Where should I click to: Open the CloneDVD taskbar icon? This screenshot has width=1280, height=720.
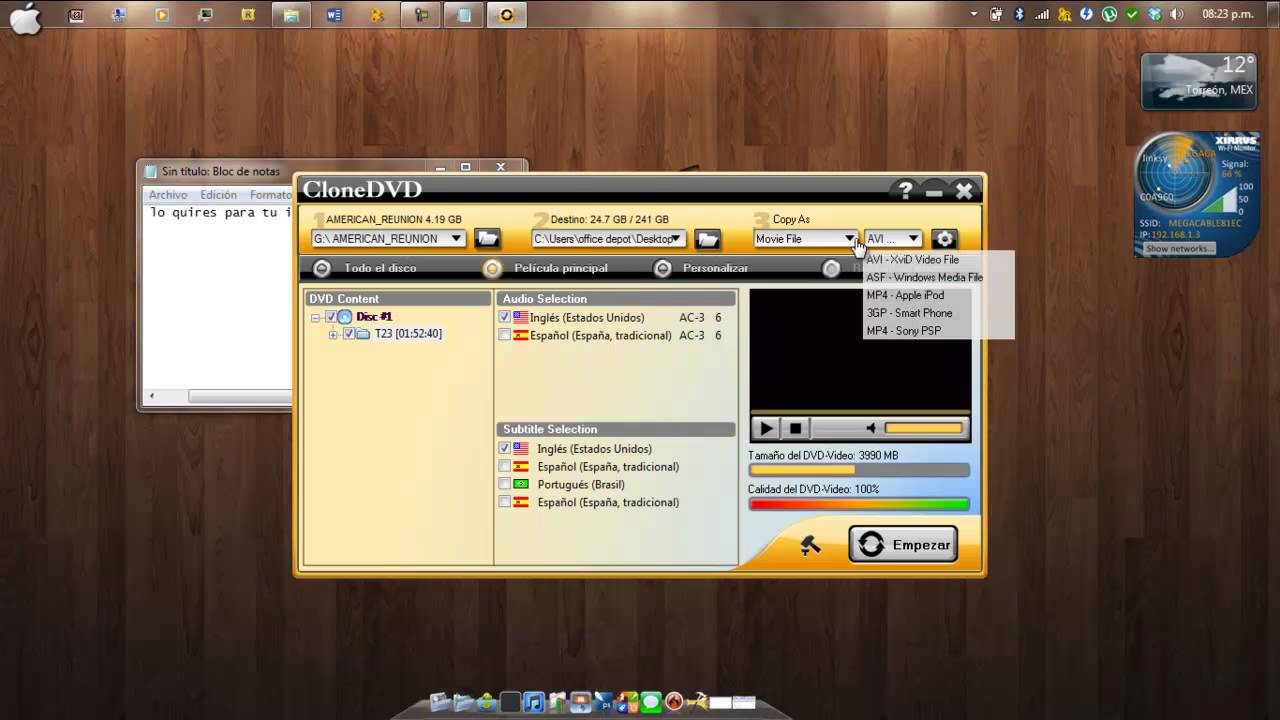coord(507,15)
